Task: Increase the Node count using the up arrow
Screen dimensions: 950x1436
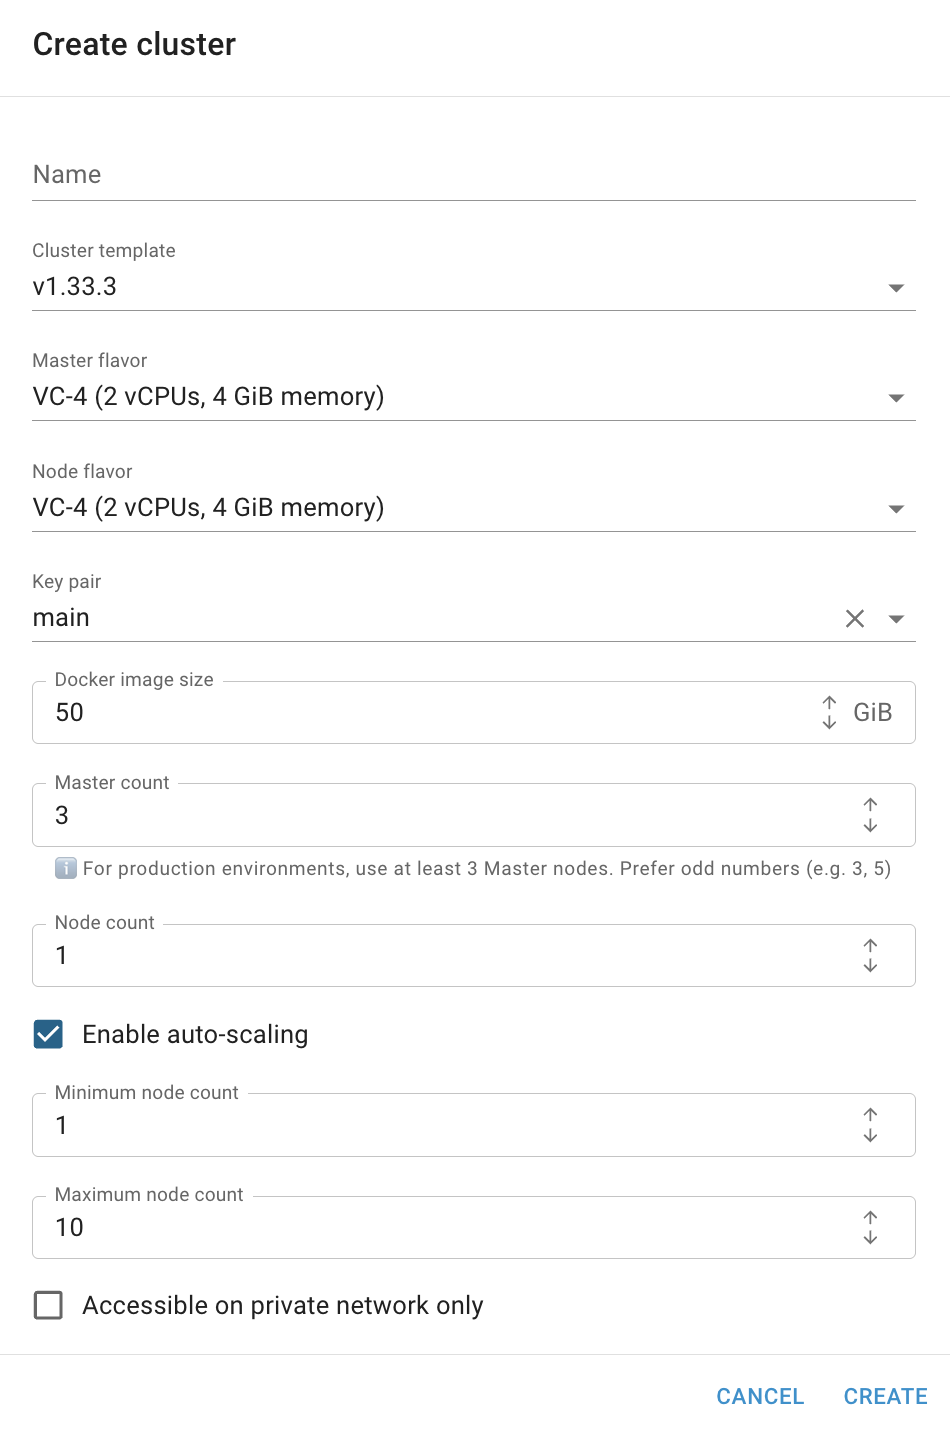Action: (870, 944)
